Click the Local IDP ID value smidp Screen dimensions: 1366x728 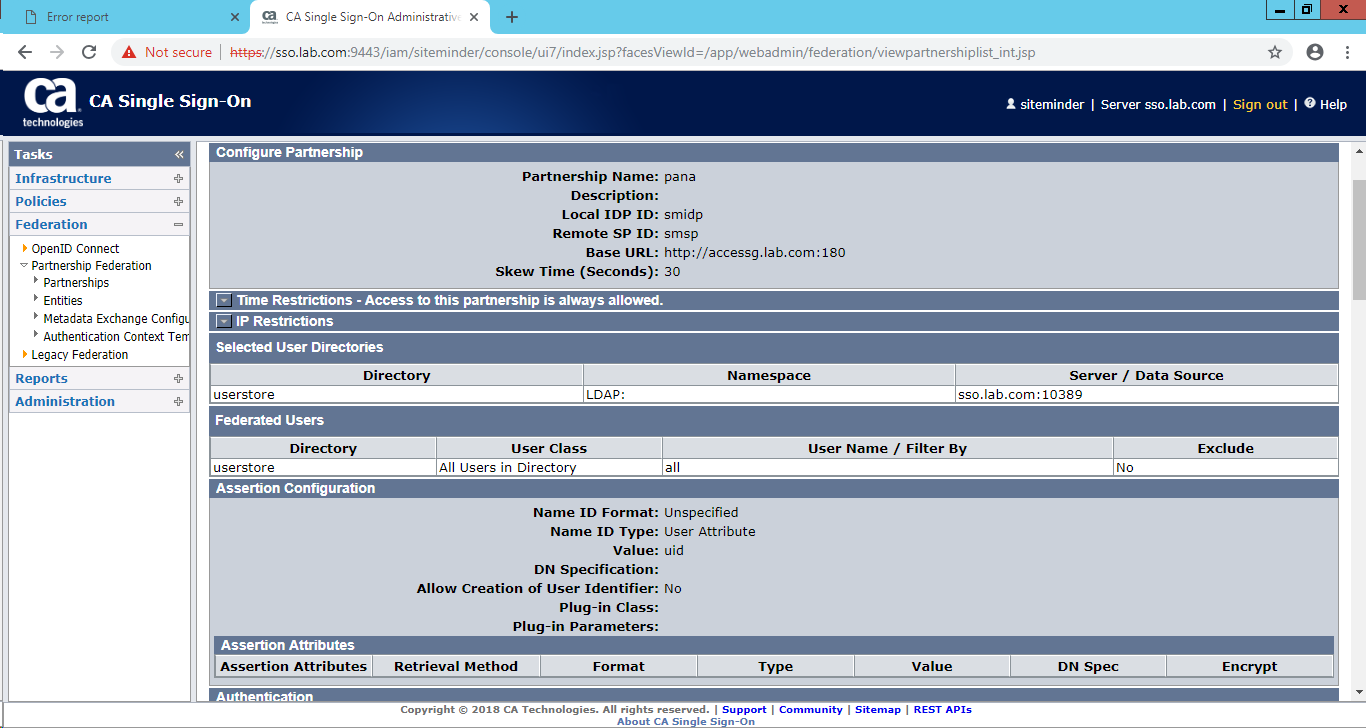[x=684, y=214]
